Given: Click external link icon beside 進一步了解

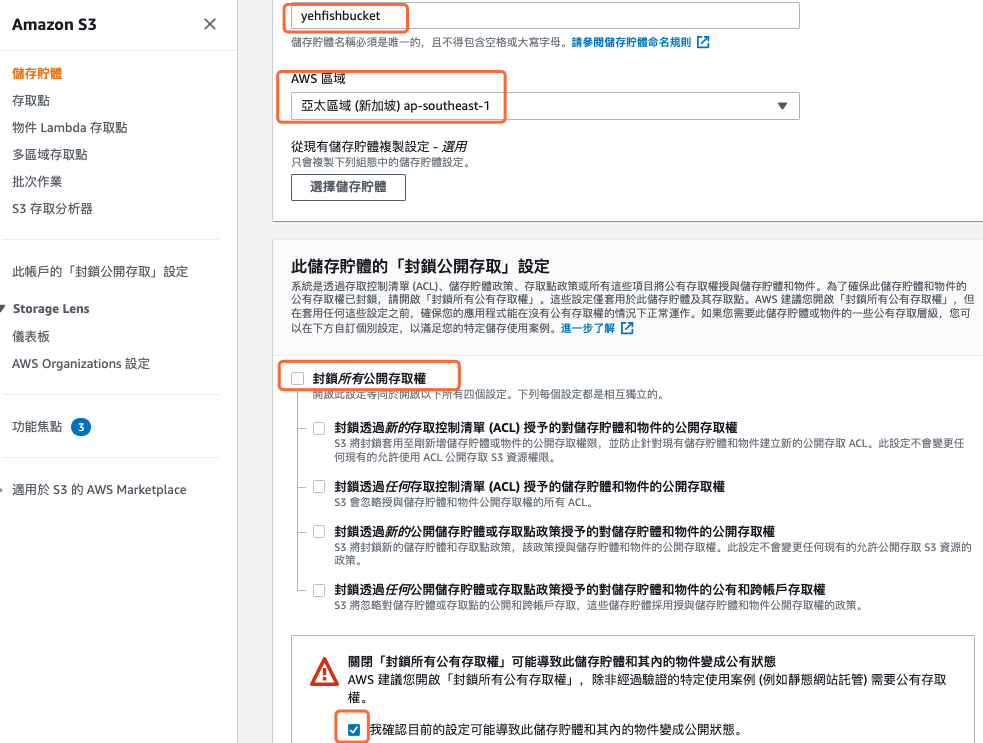Looking at the screenshot, I should point(627,328).
